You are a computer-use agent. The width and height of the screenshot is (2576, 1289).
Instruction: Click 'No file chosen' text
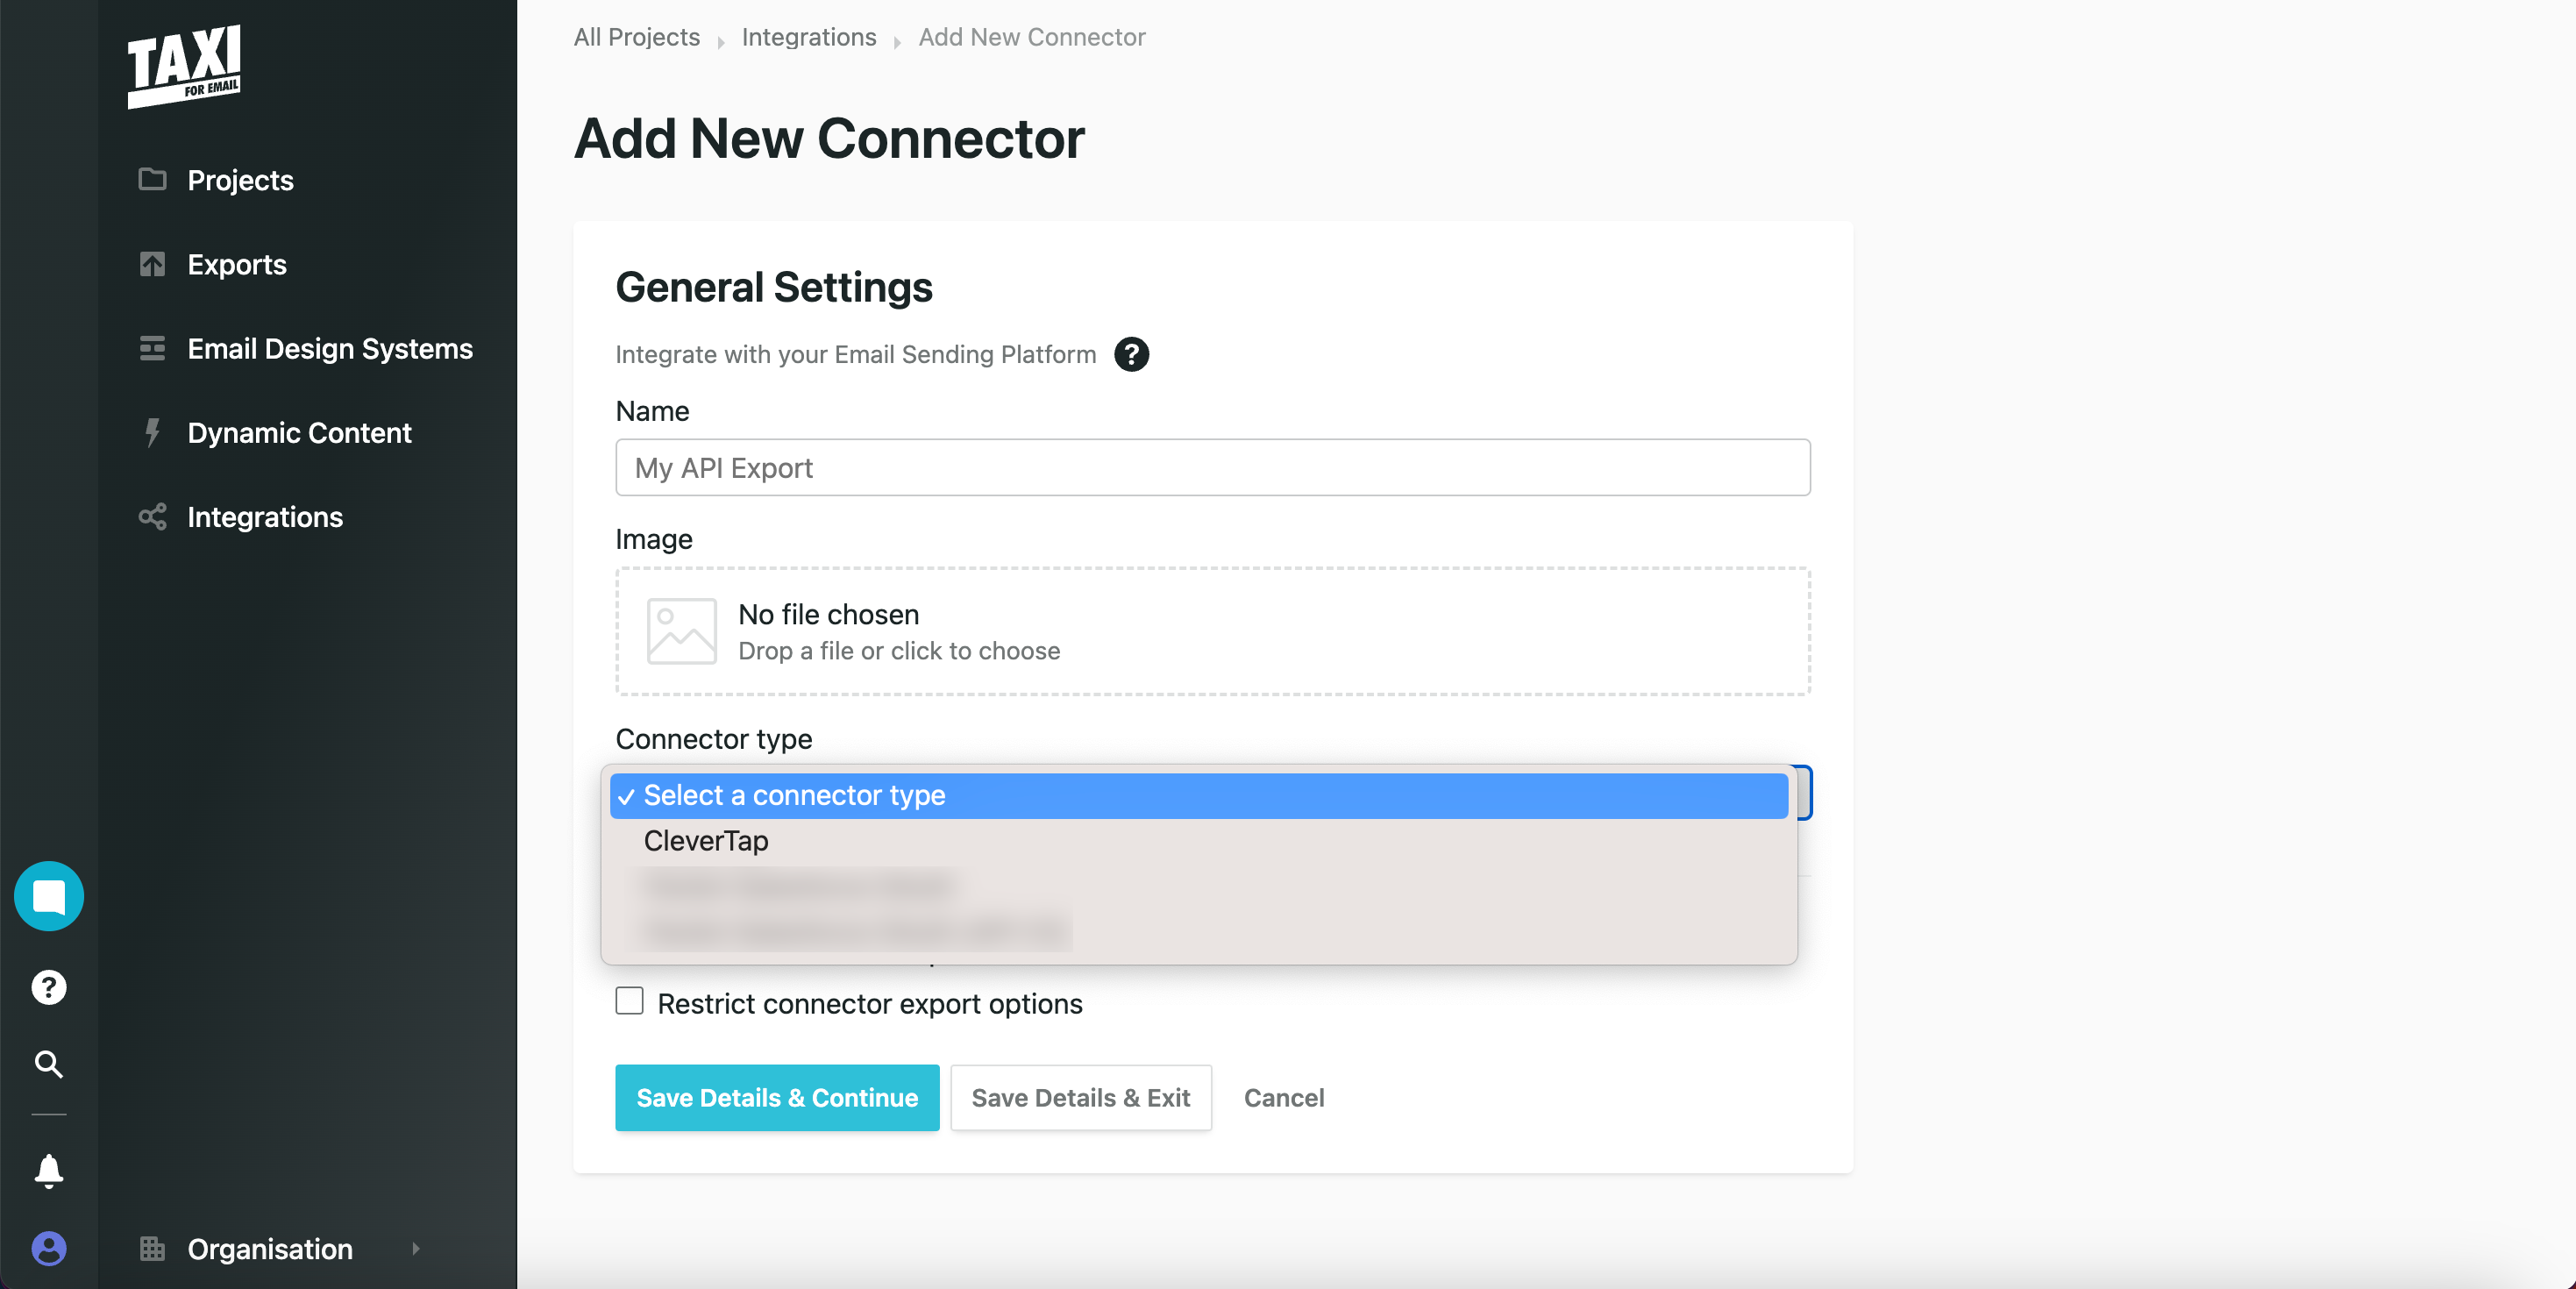coord(828,614)
